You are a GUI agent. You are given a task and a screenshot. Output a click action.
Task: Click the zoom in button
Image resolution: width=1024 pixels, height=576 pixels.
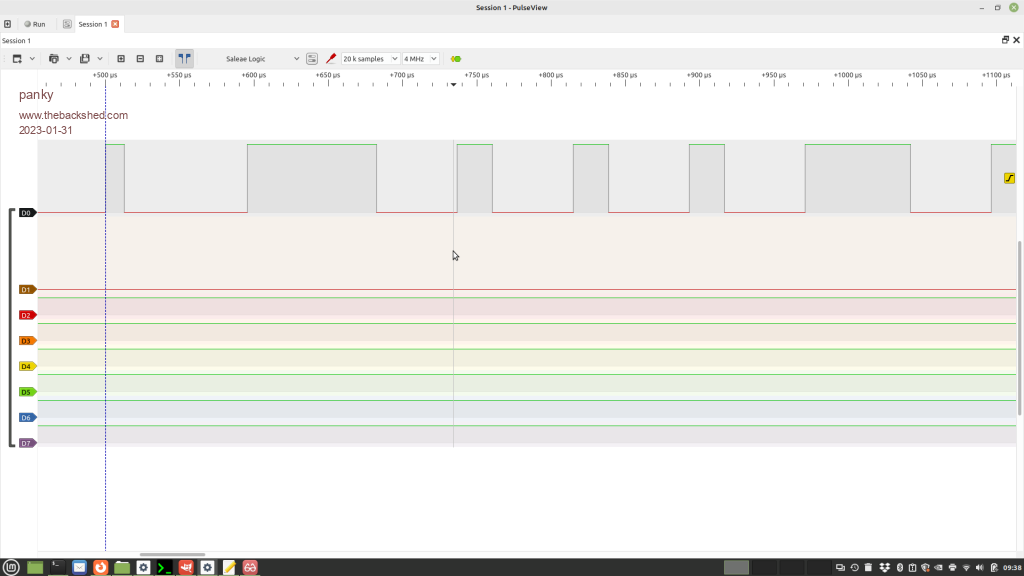tap(121, 59)
